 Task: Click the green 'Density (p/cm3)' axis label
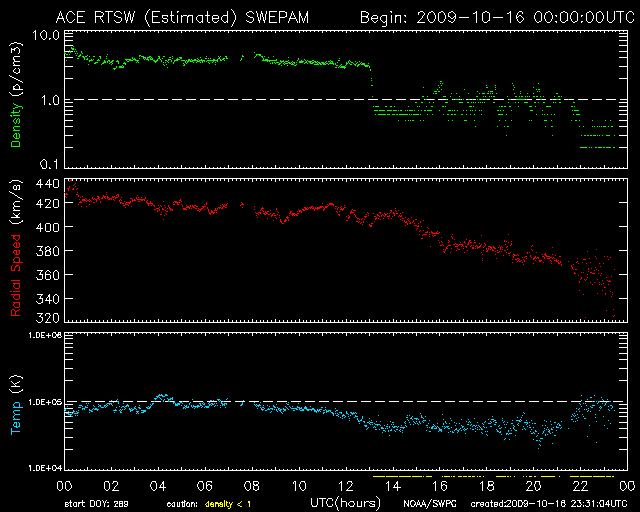(16, 95)
